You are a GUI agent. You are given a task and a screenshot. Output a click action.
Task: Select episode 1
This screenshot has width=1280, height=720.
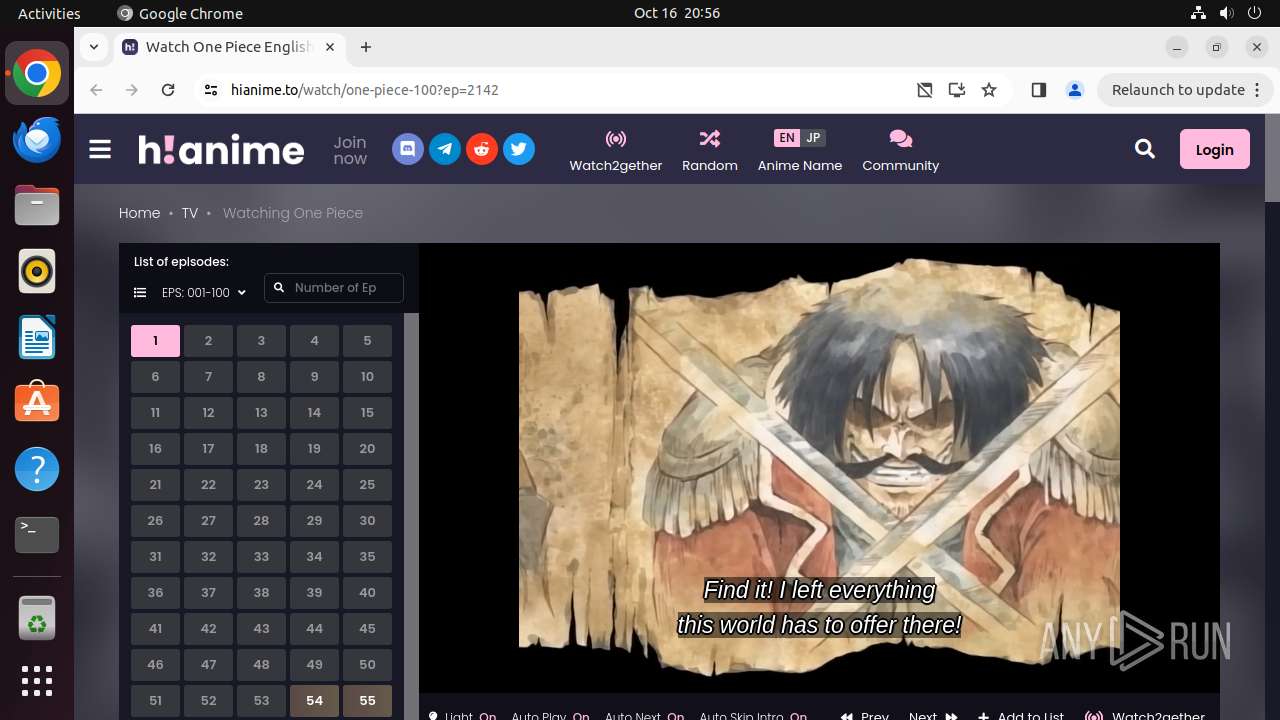tap(155, 341)
